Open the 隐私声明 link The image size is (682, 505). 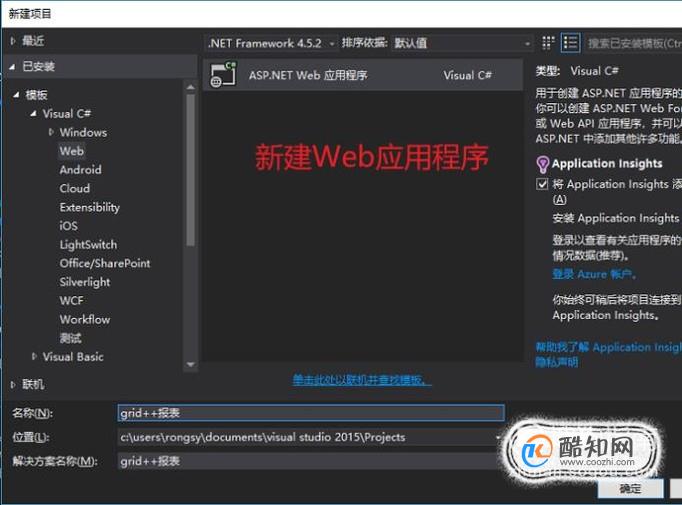[x=557, y=362]
